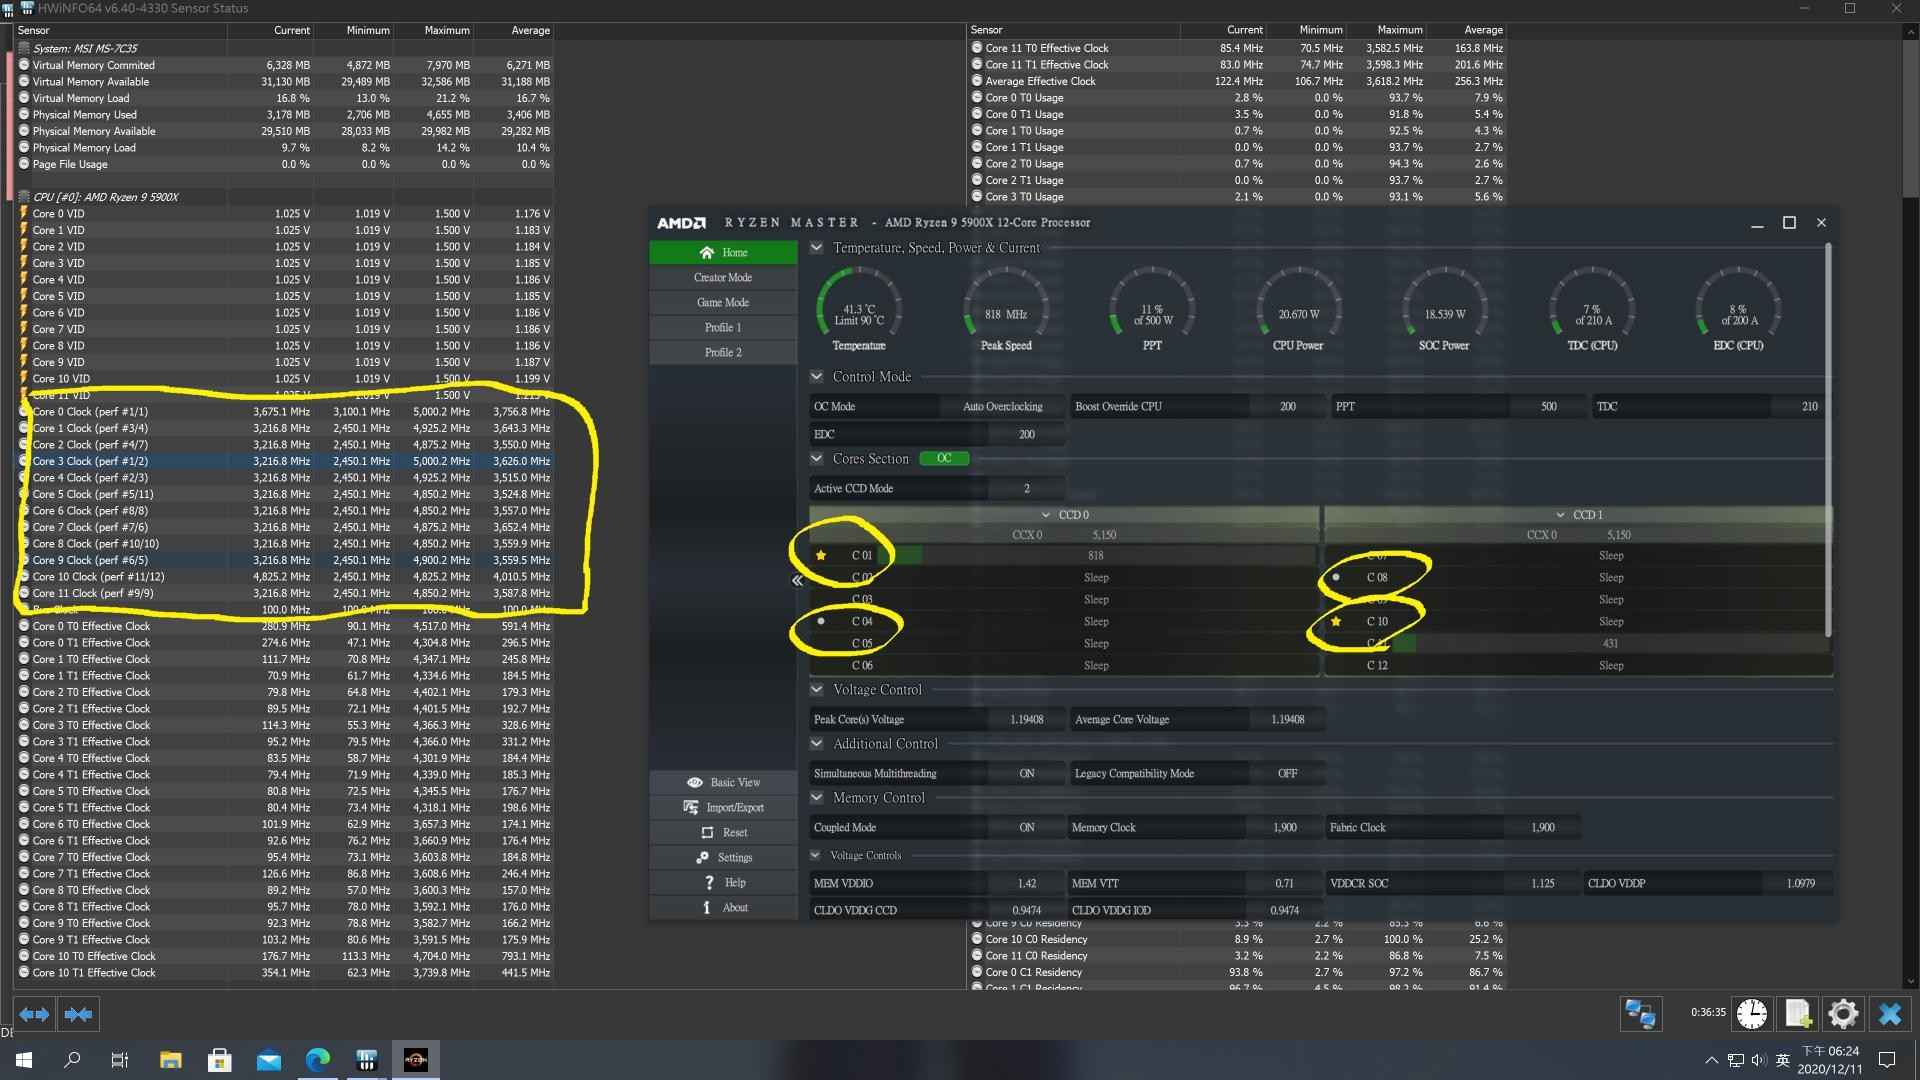Screen dimensions: 1920x1080
Task: Select Creator Mode in sidebar
Action: (723, 278)
